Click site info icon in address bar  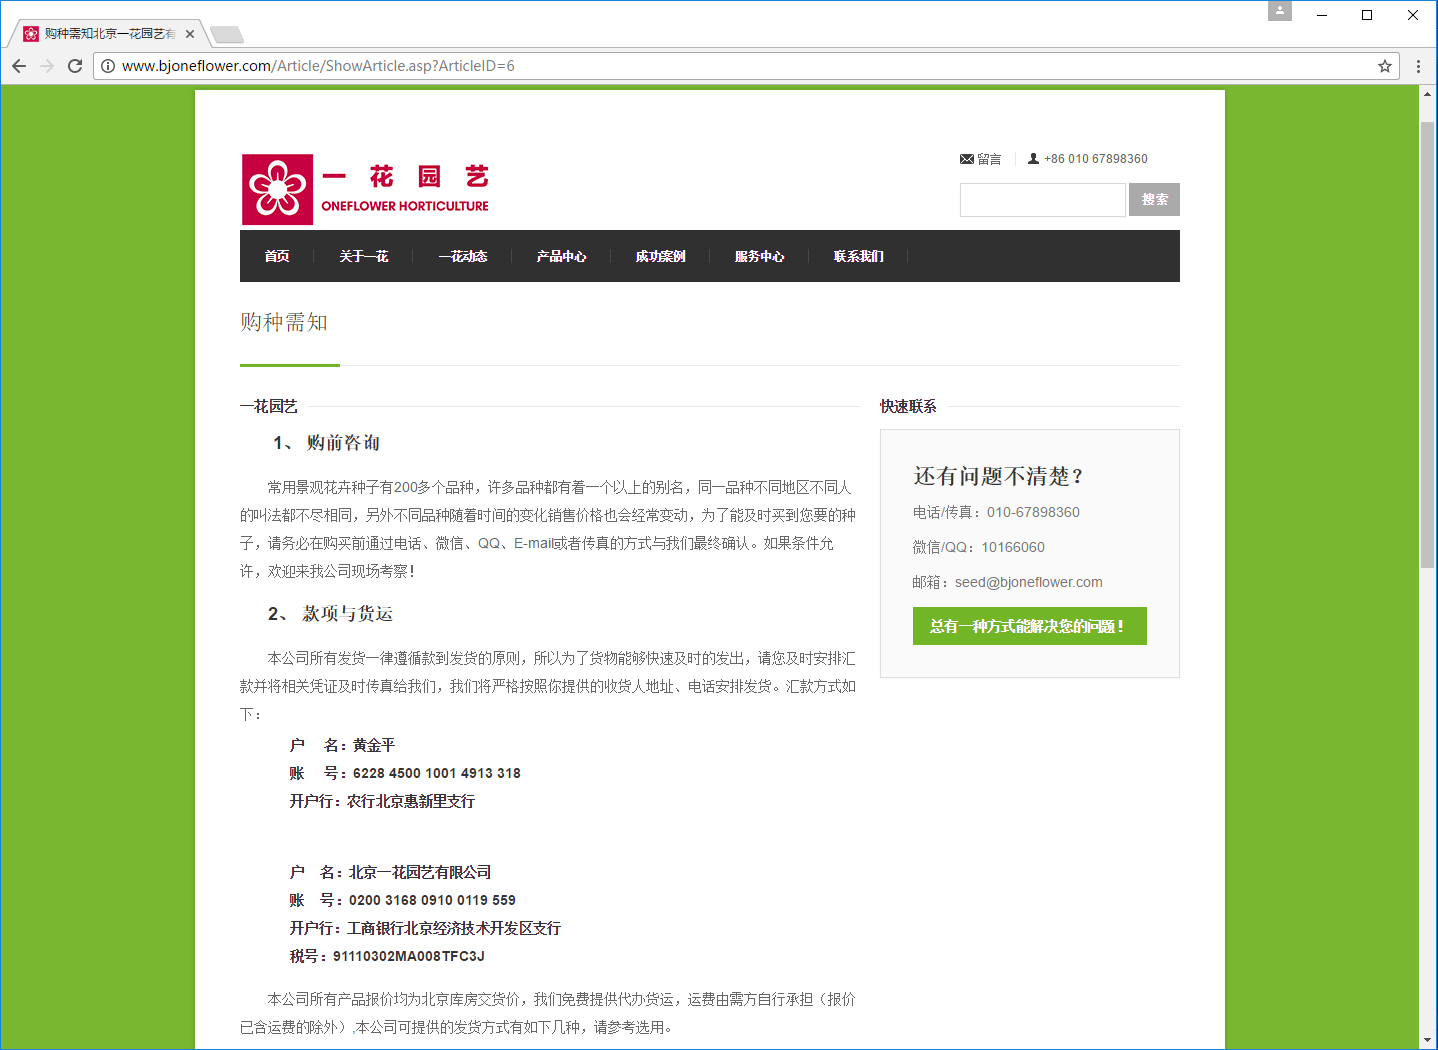pos(108,66)
